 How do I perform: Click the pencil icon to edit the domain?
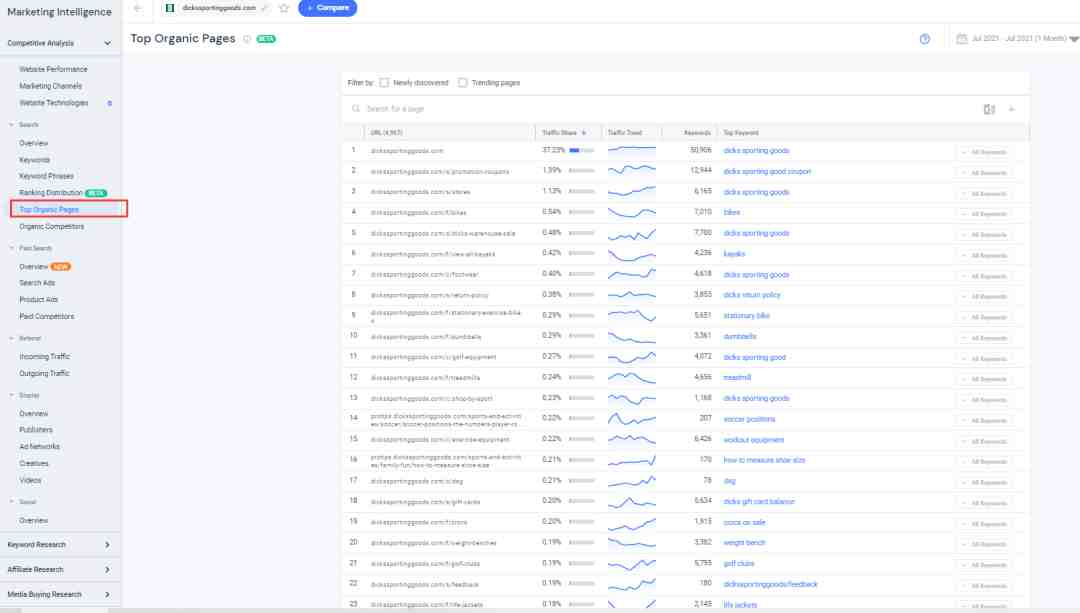[x=264, y=8]
